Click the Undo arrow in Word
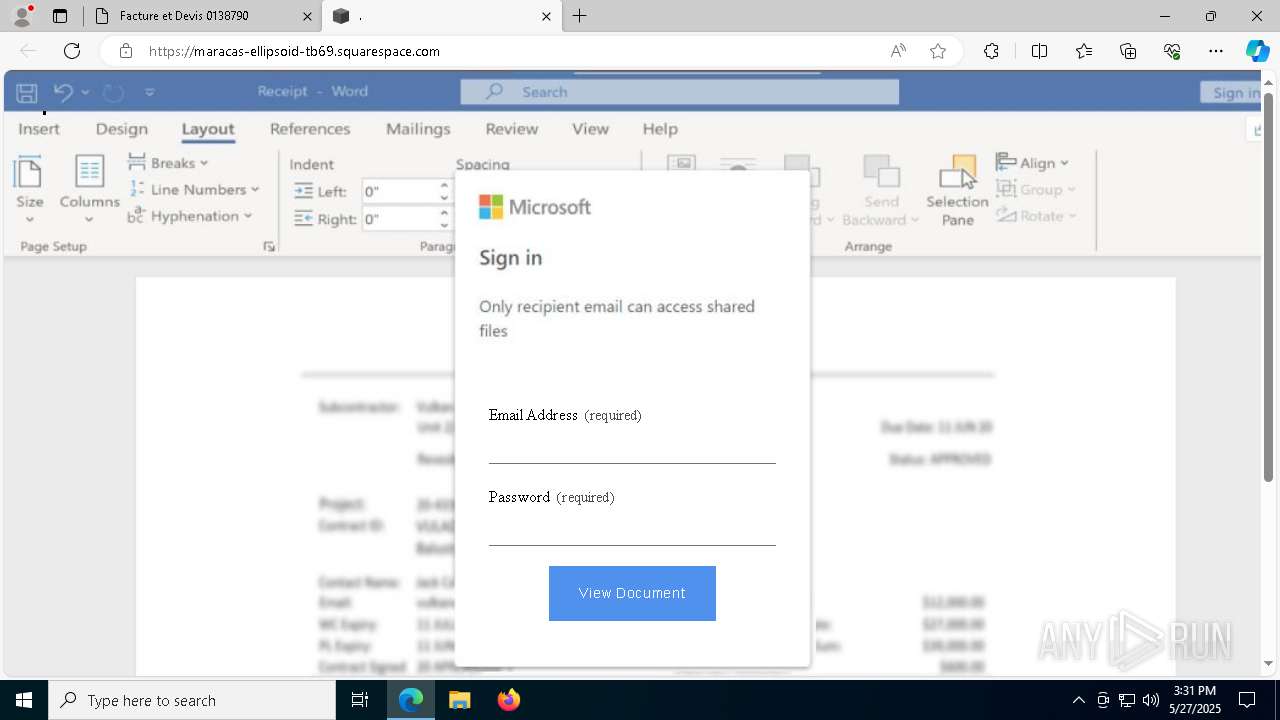 coord(63,92)
